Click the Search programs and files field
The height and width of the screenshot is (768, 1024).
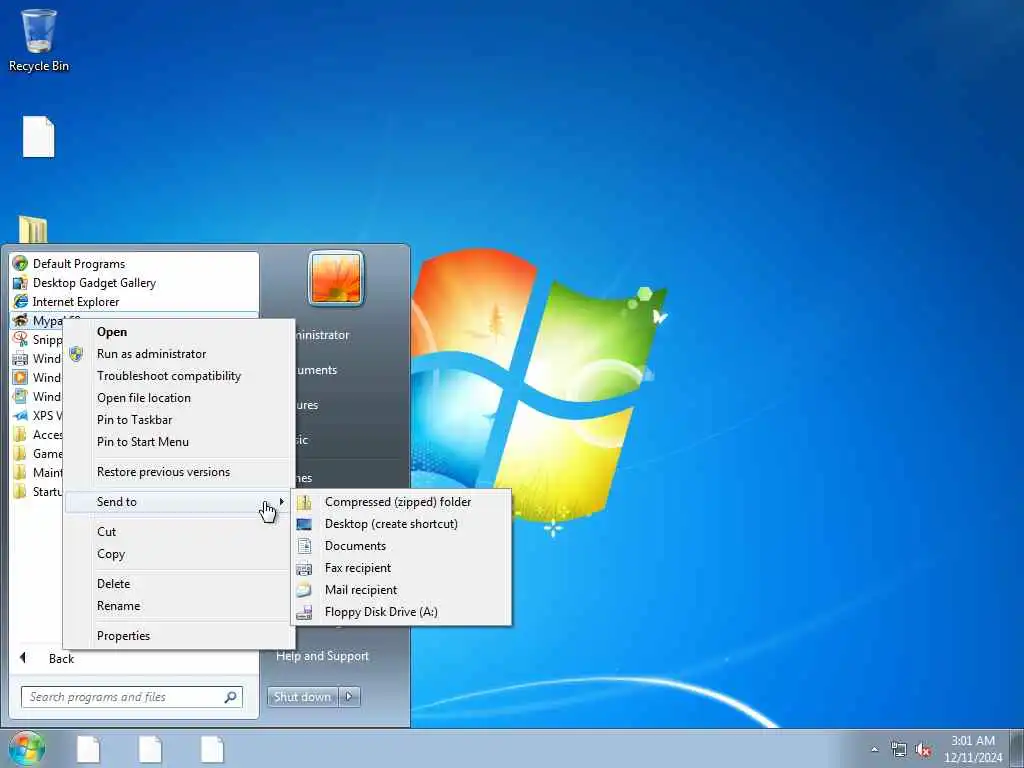(x=131, y=697)
